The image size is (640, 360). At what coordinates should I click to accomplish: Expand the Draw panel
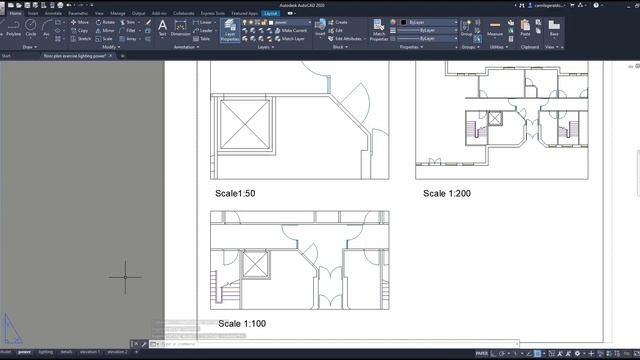point(29,47)
